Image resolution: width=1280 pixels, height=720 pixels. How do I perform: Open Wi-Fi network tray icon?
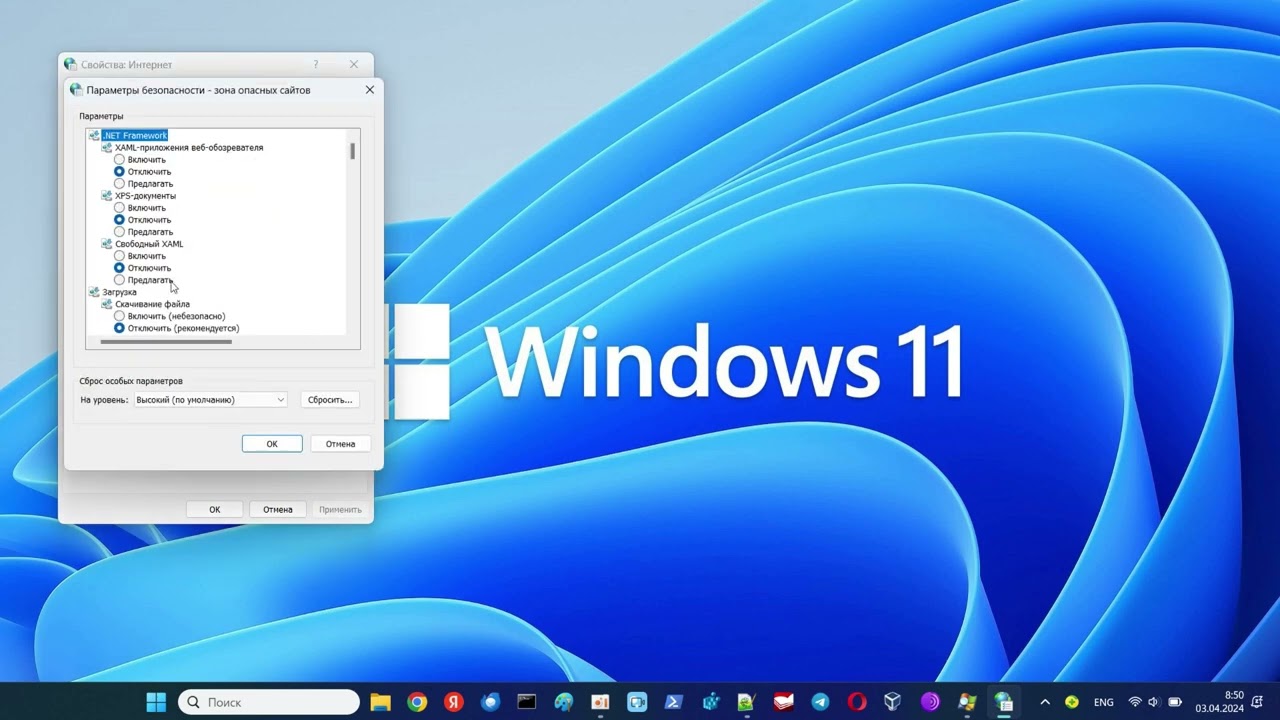(1135, 702)
